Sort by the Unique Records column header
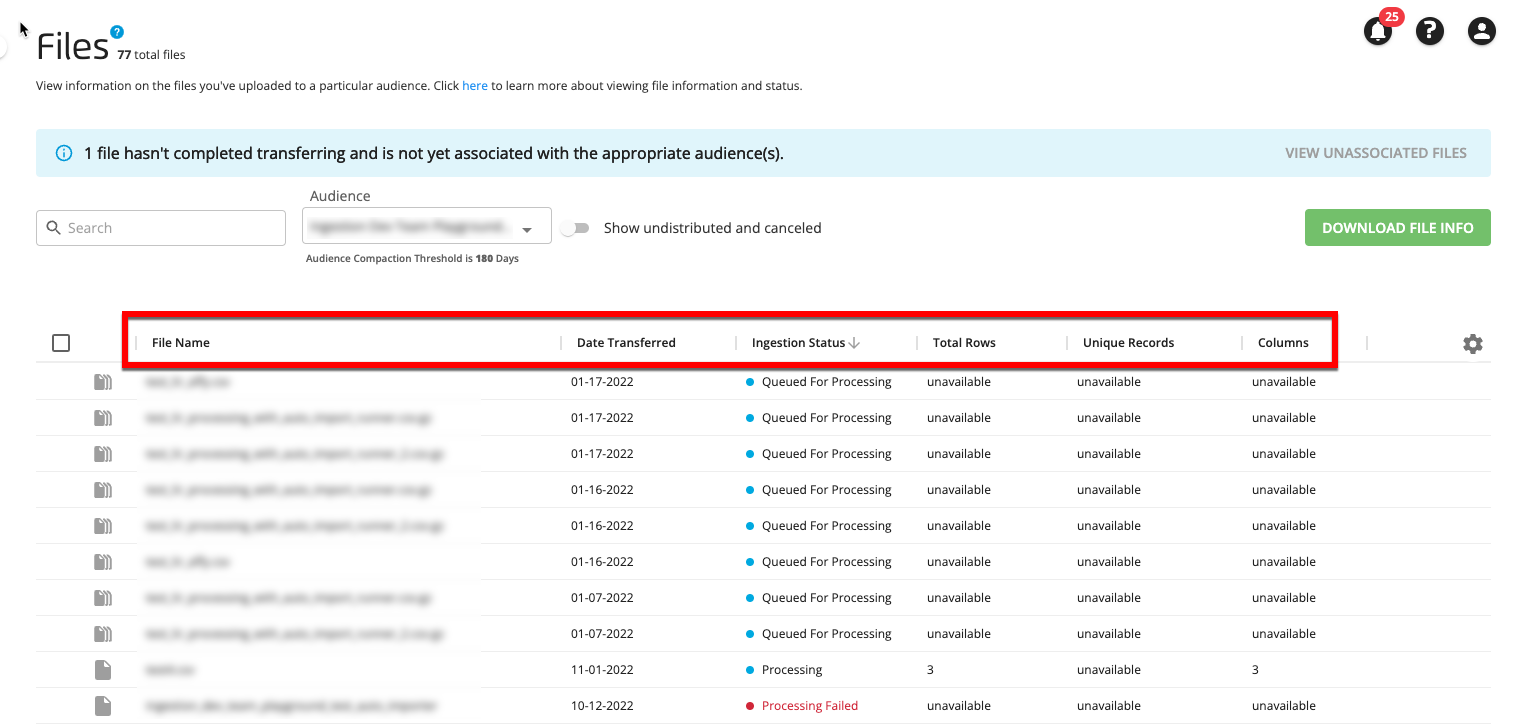Screen dimensions: 1516x727 (1128, 343)
